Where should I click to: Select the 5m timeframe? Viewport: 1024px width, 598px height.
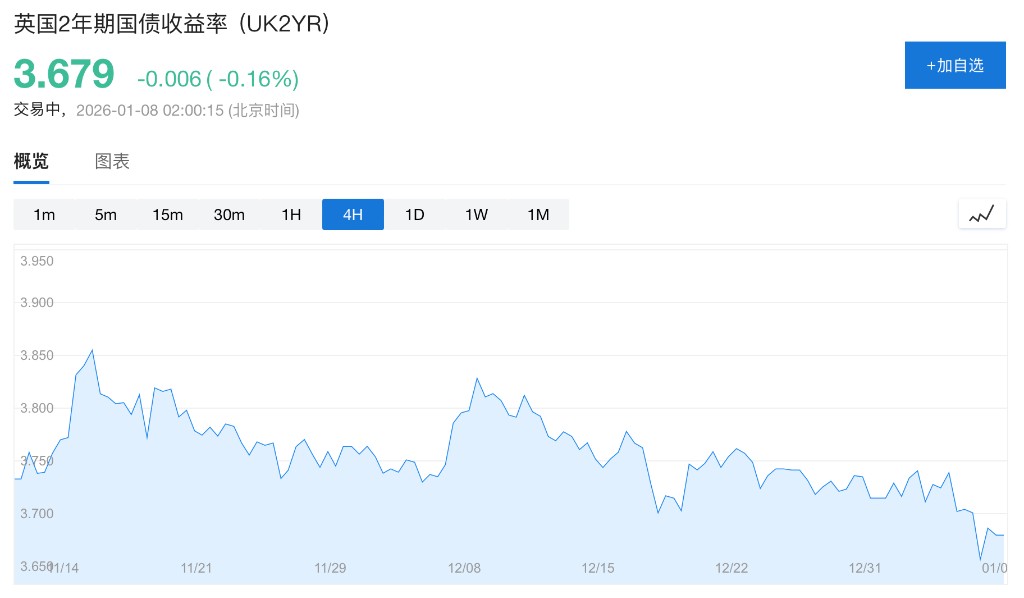click(x=106, y=215)
